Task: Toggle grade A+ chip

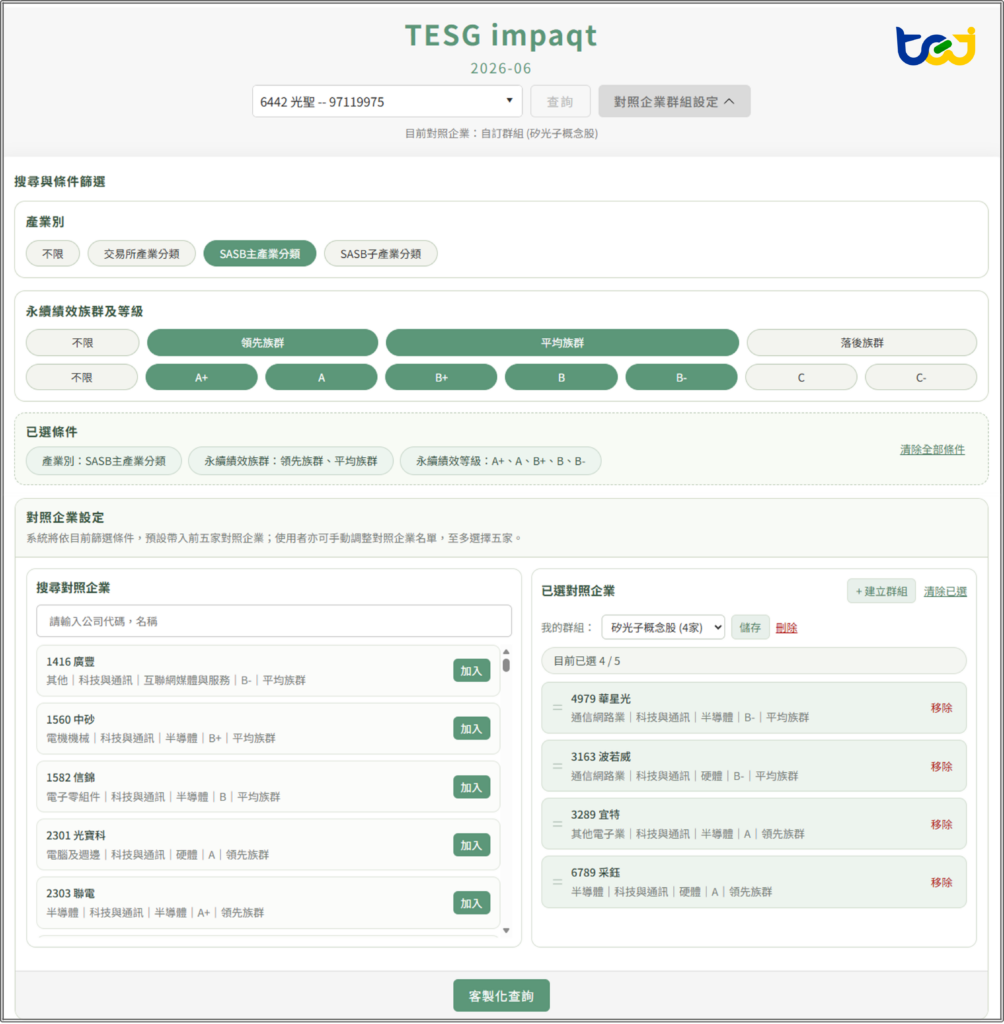Action: point(201,377)
